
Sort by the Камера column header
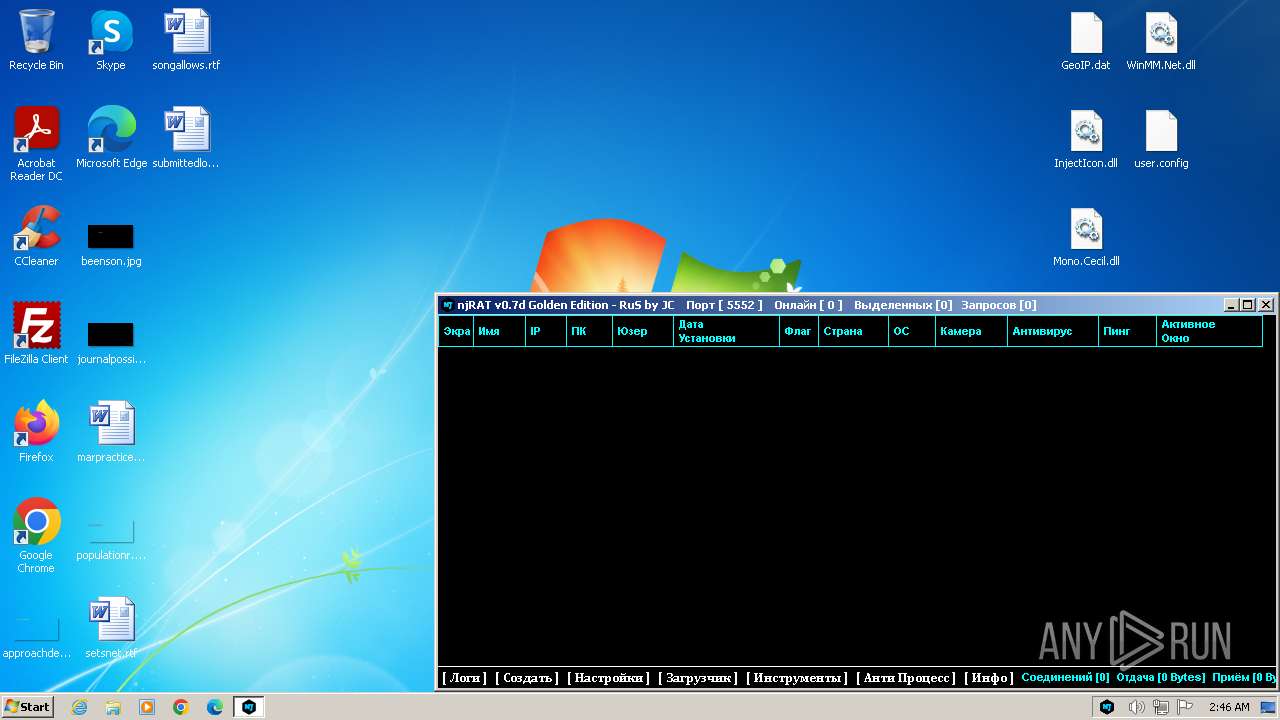point(971,331)
